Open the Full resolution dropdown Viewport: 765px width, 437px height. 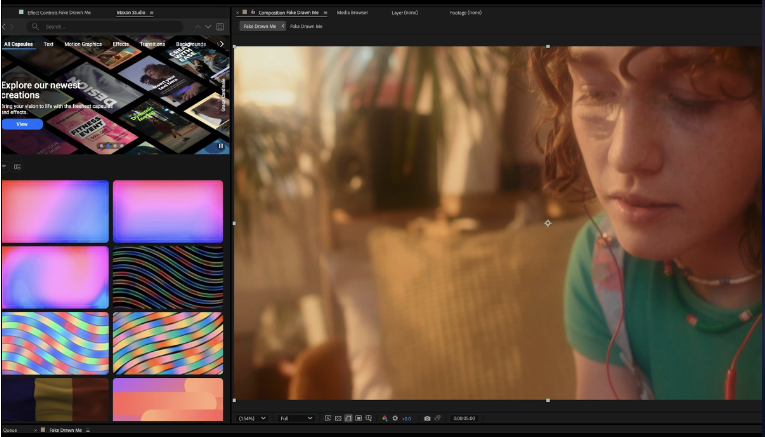296,418
